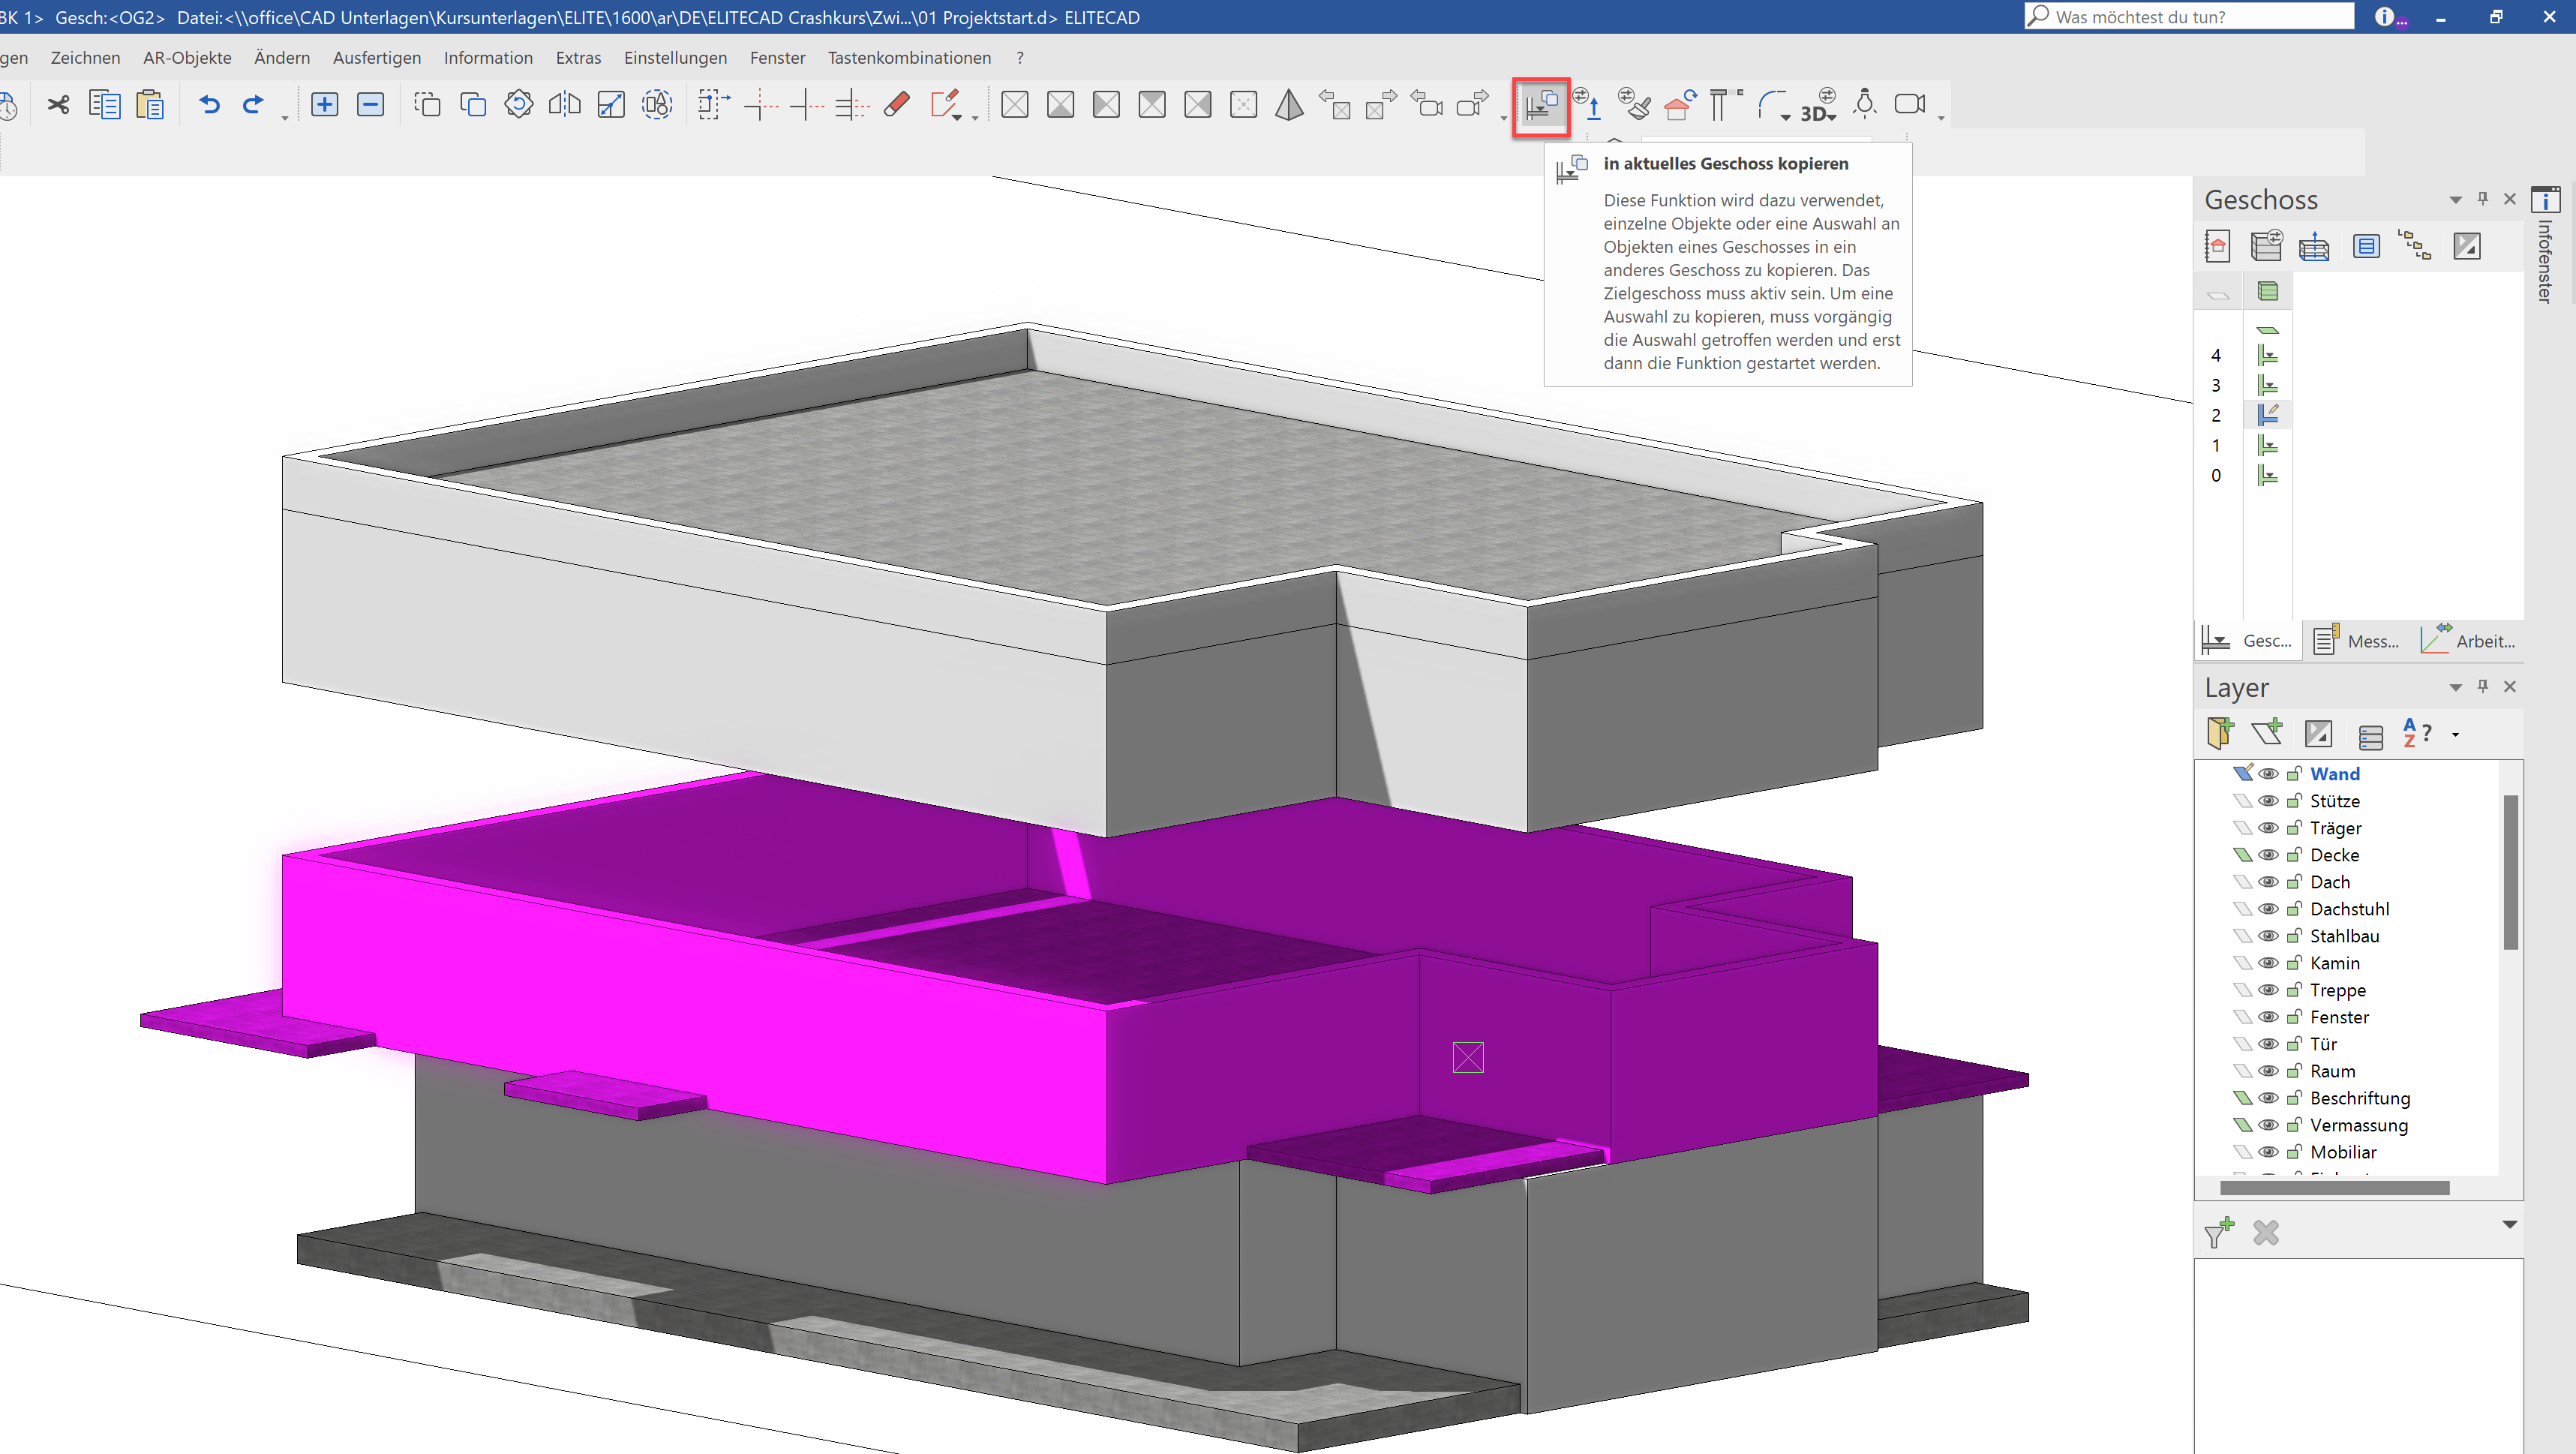
Task: Open the Infofenster side panel icon
Action: click(2545, 200)
